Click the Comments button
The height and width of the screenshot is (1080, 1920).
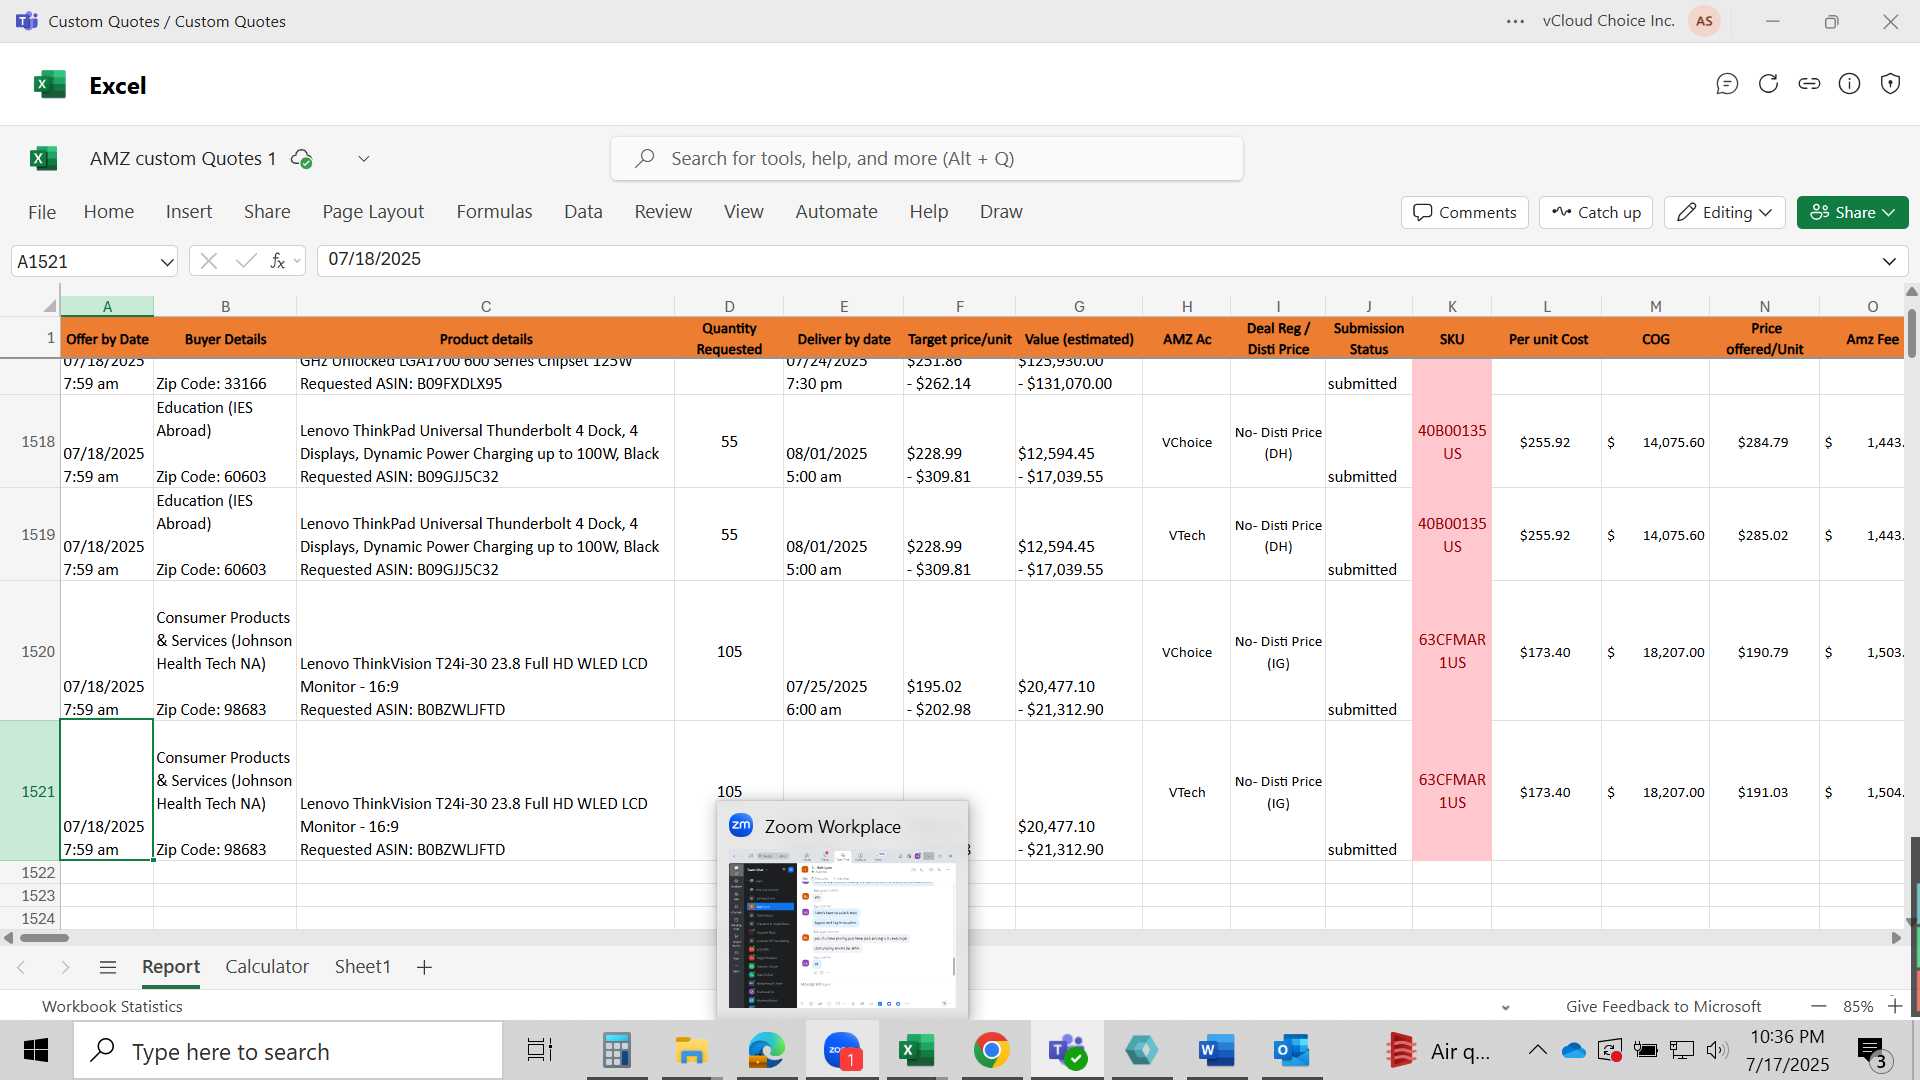1465,212
